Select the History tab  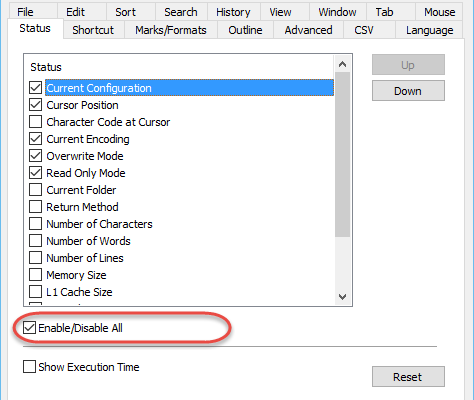(233, 12)
